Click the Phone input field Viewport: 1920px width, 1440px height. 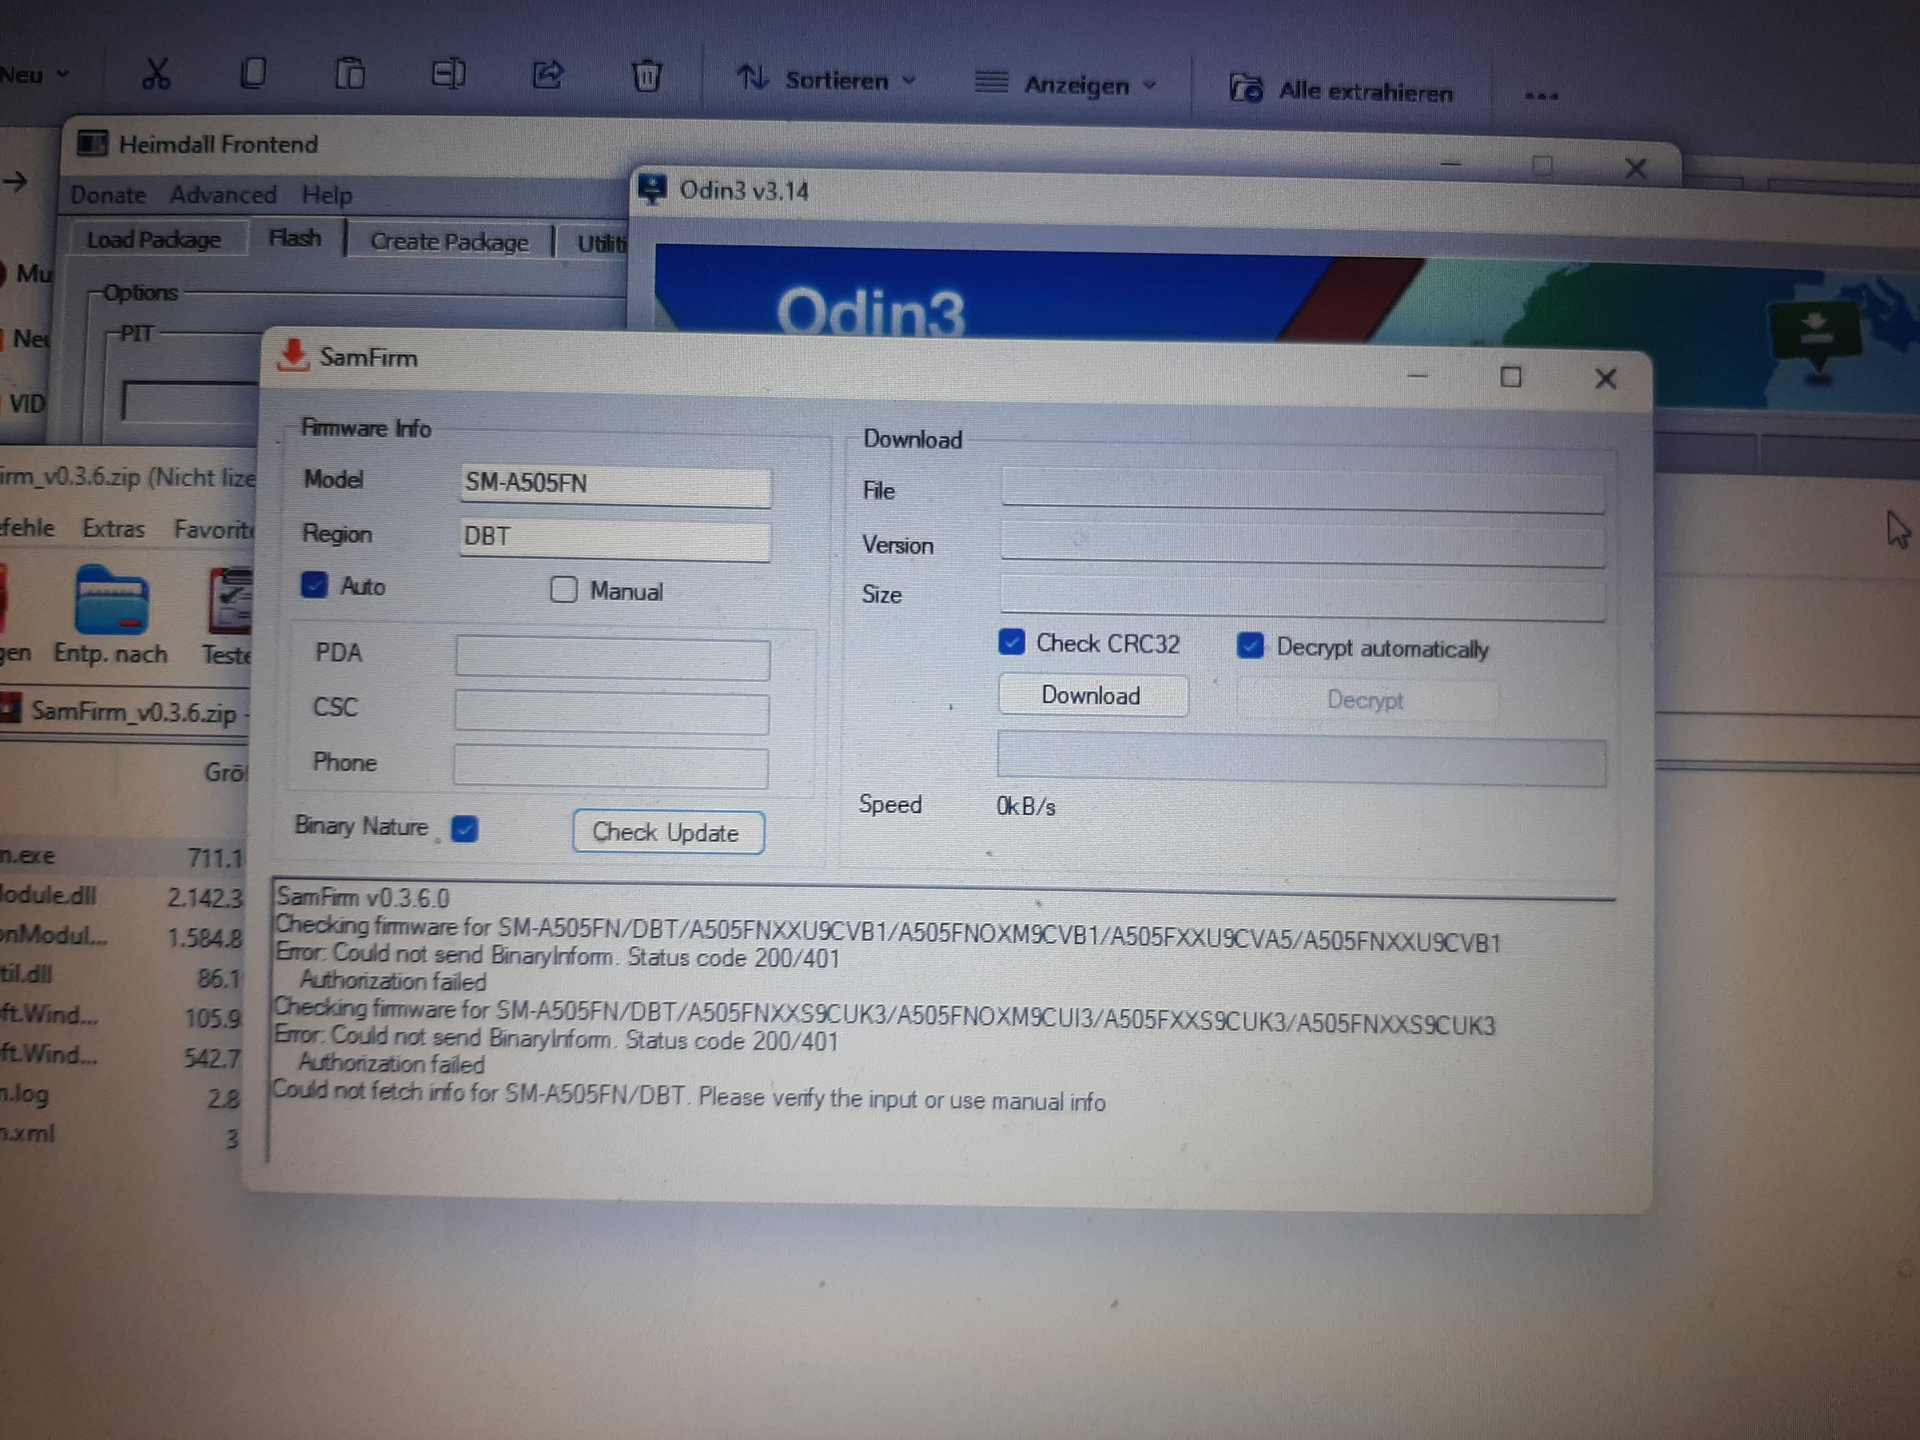click(610, 767)
